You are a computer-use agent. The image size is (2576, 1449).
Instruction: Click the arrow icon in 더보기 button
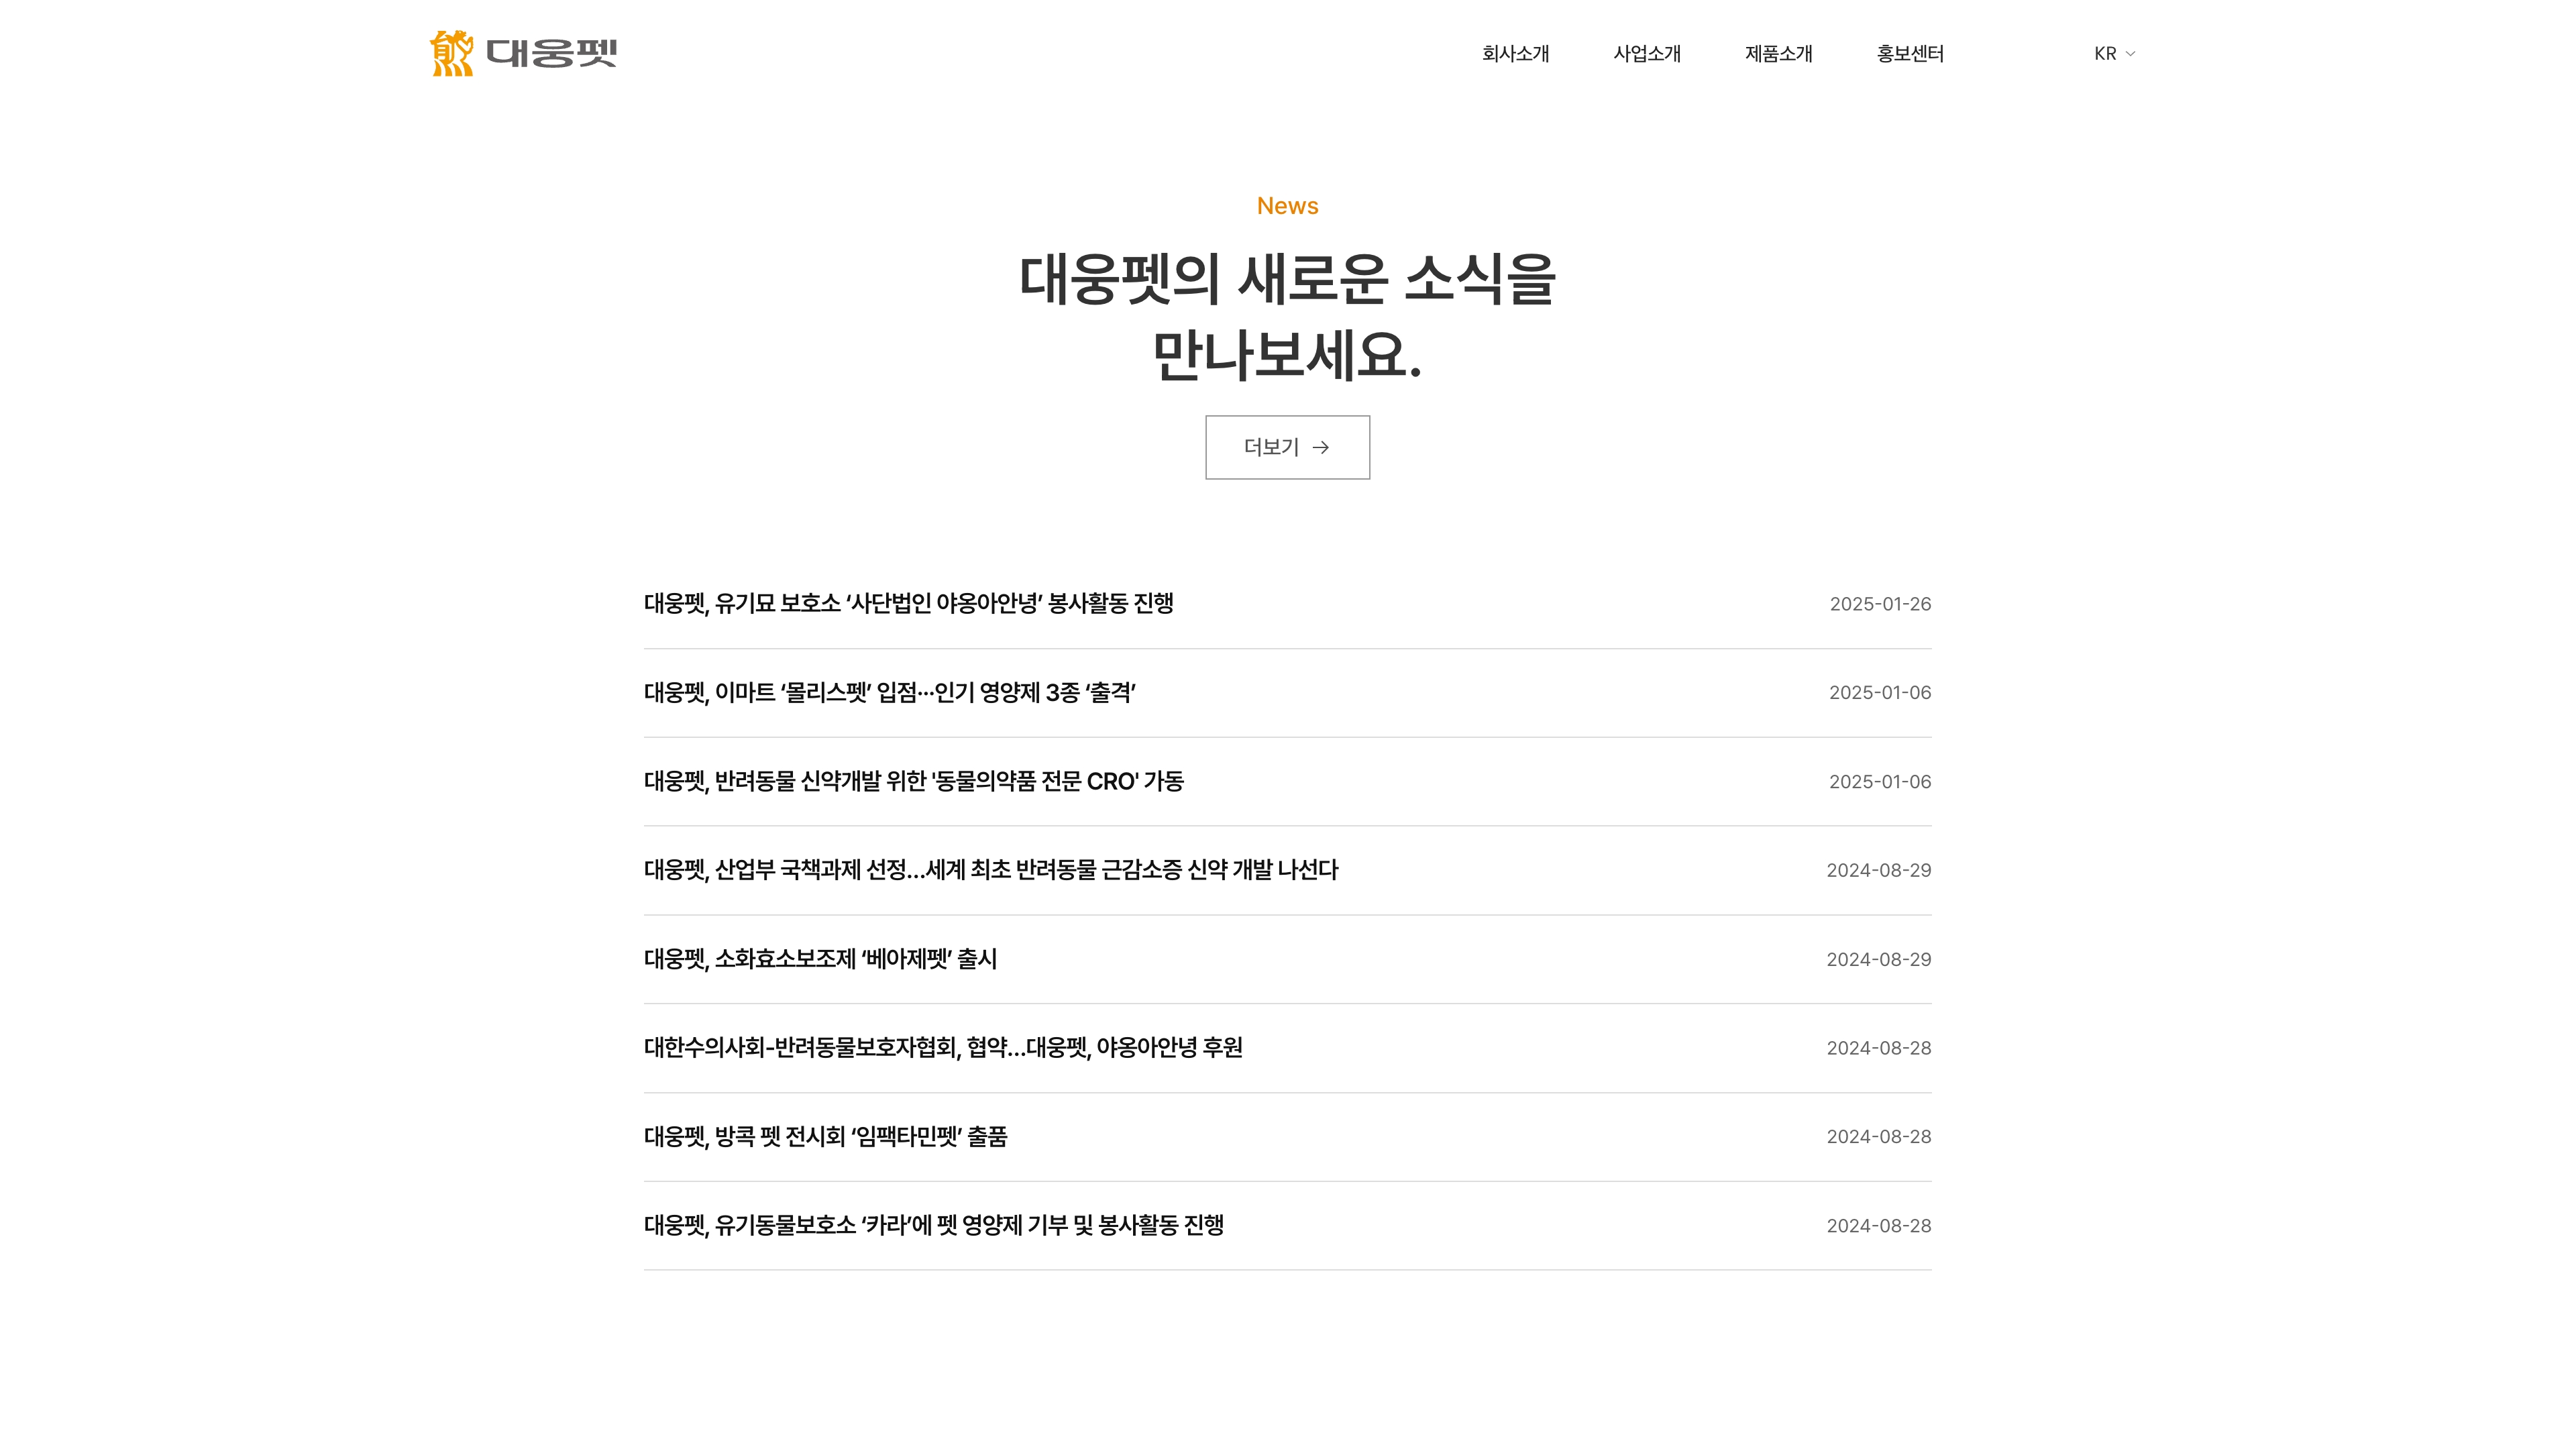(x=1320, y=447)
